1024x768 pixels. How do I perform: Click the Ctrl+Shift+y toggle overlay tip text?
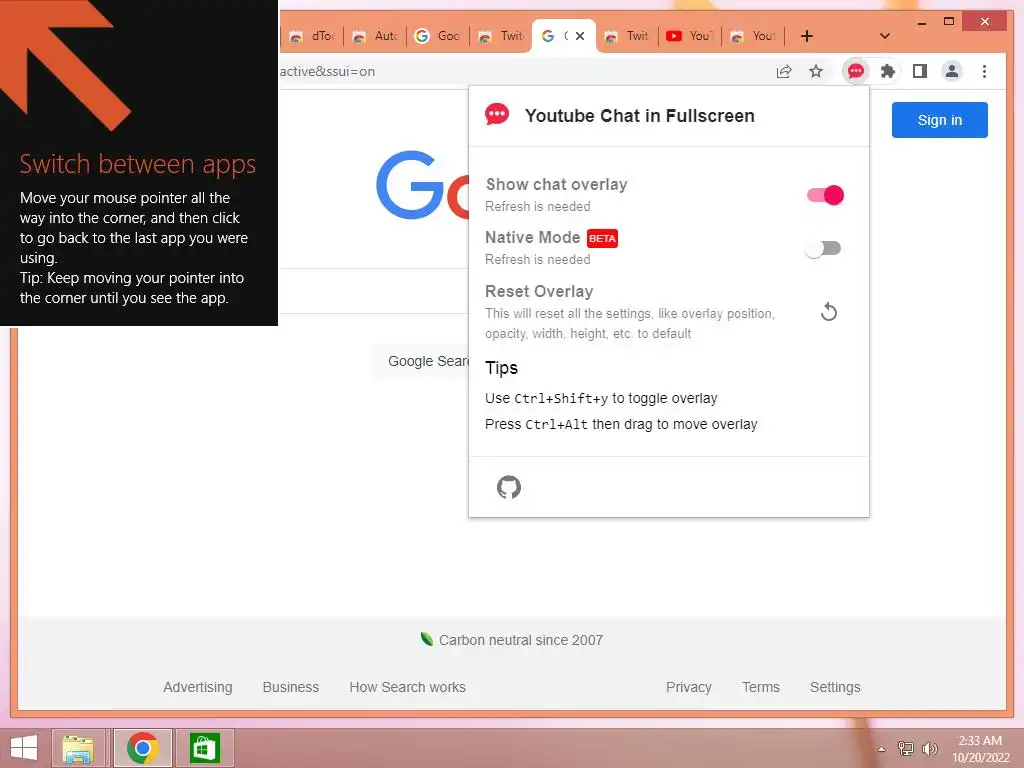601,398
